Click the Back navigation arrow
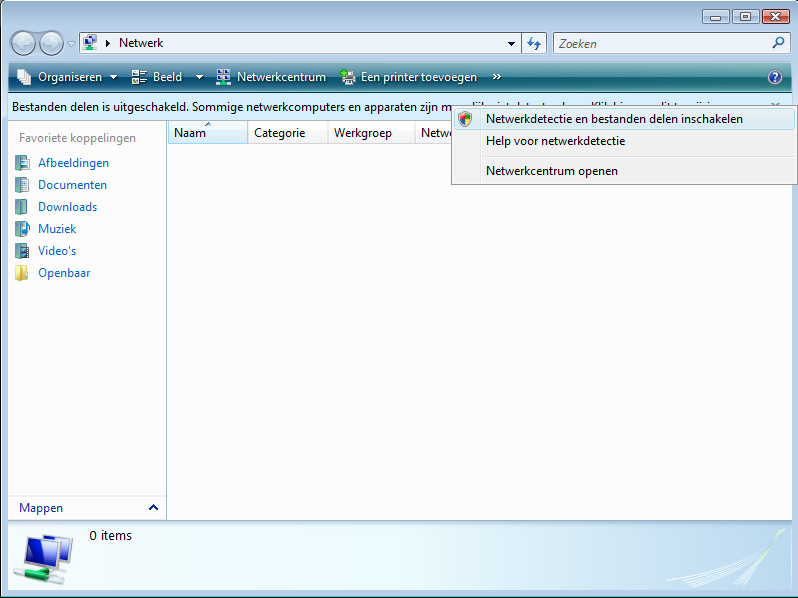This screenshot has height=598, width=798. point(23,43)
